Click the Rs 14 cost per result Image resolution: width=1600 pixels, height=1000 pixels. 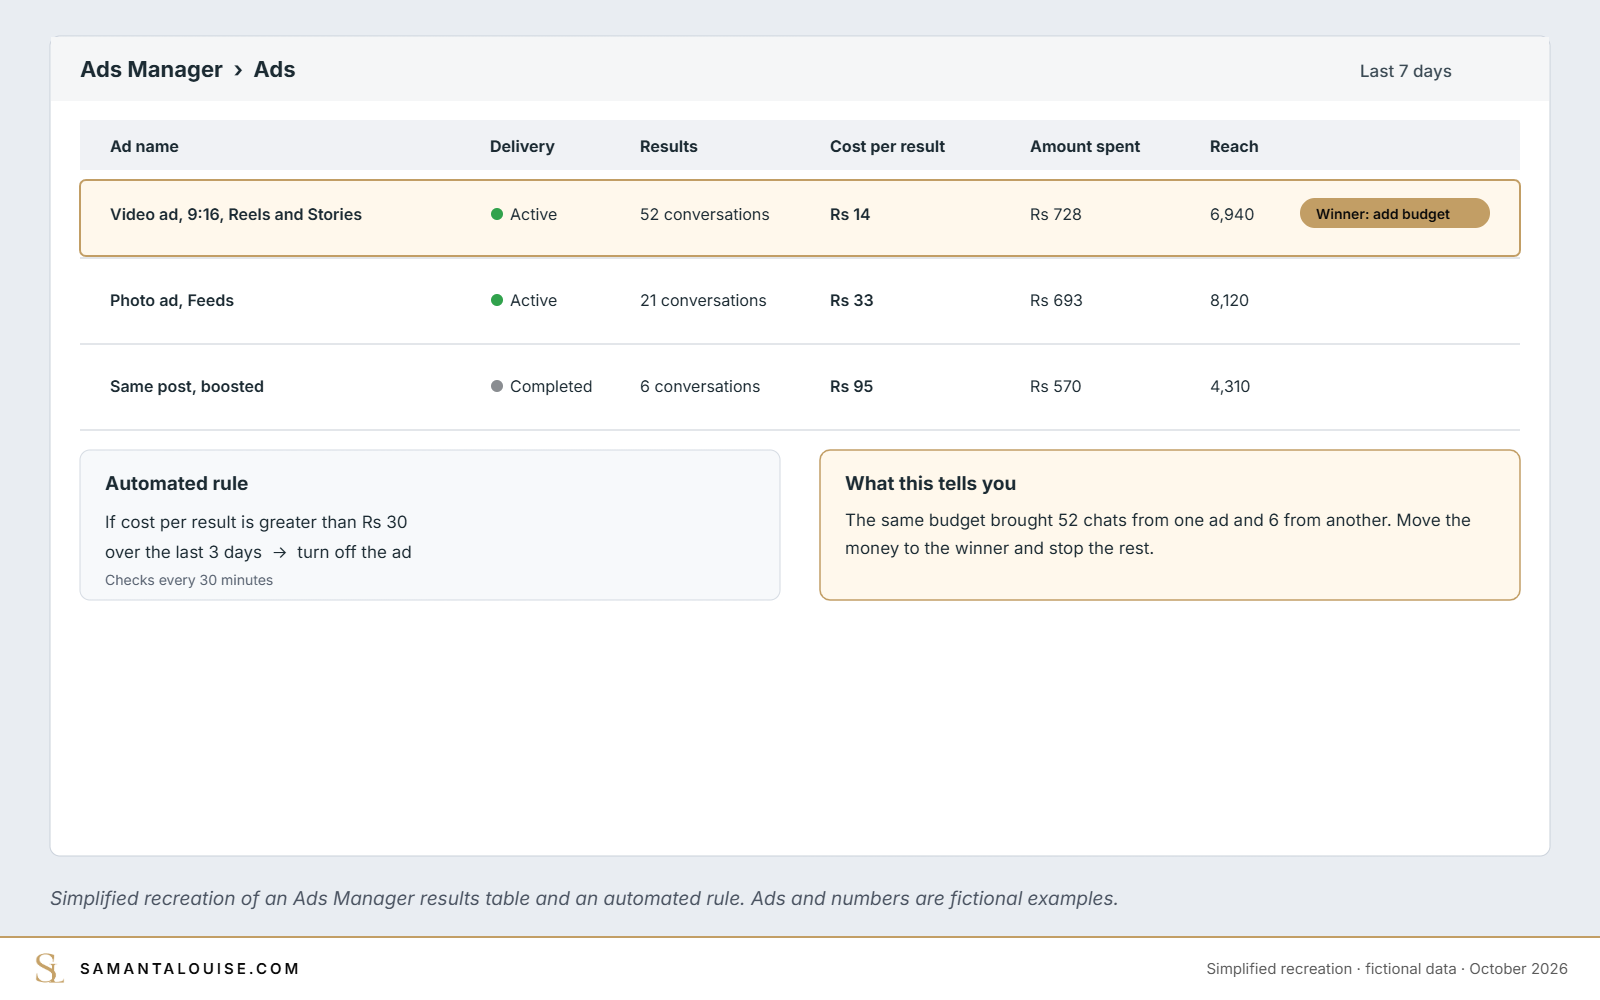coord(850,215)
